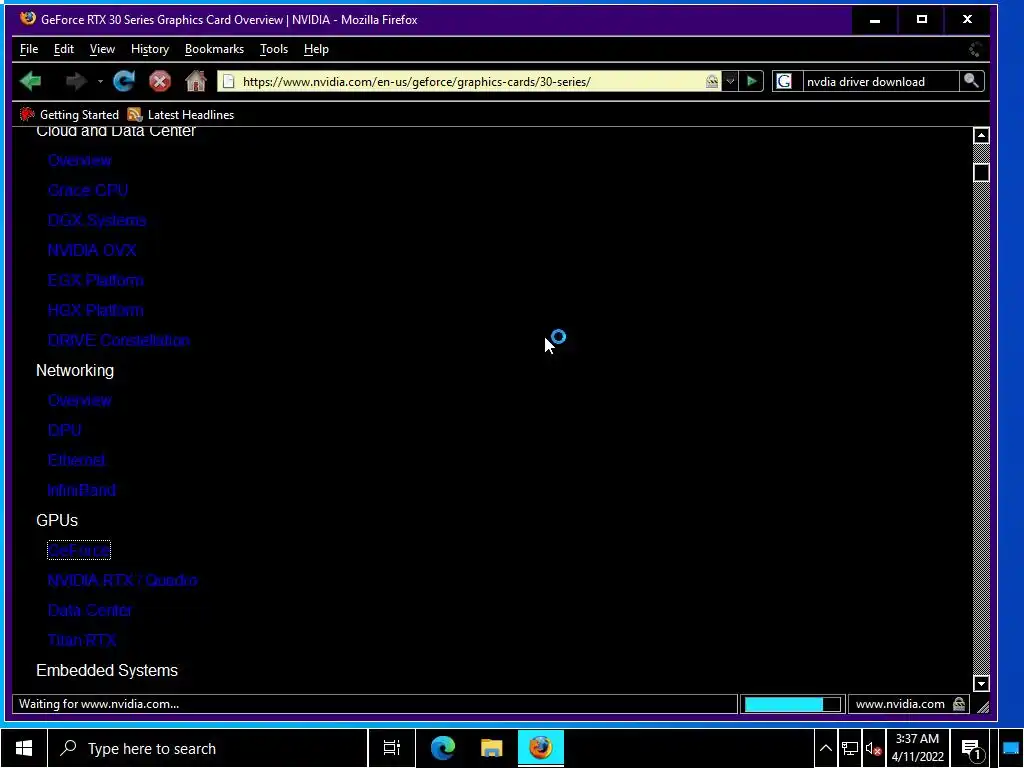1024x768 pixels.
Task: Click the 'Embedded Systems' heading text
Action: click(x=106, y=671)
